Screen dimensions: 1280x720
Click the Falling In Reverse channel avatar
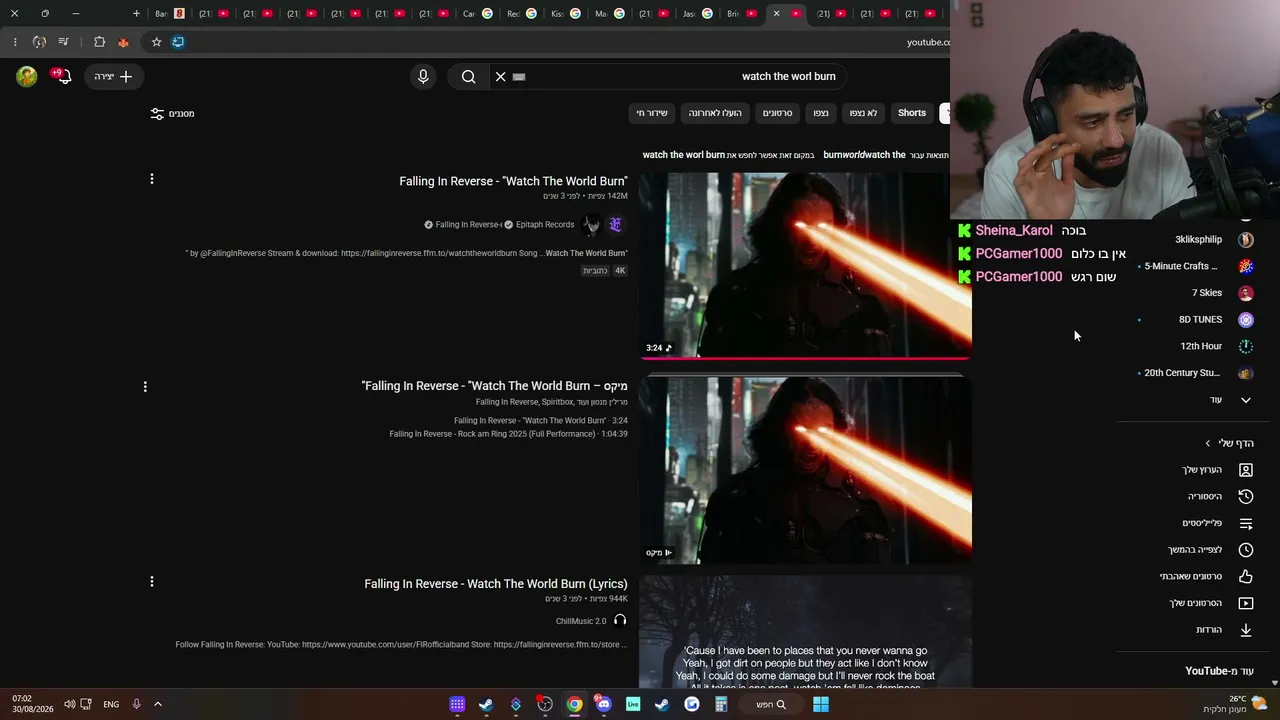click(x=591, y=224)
